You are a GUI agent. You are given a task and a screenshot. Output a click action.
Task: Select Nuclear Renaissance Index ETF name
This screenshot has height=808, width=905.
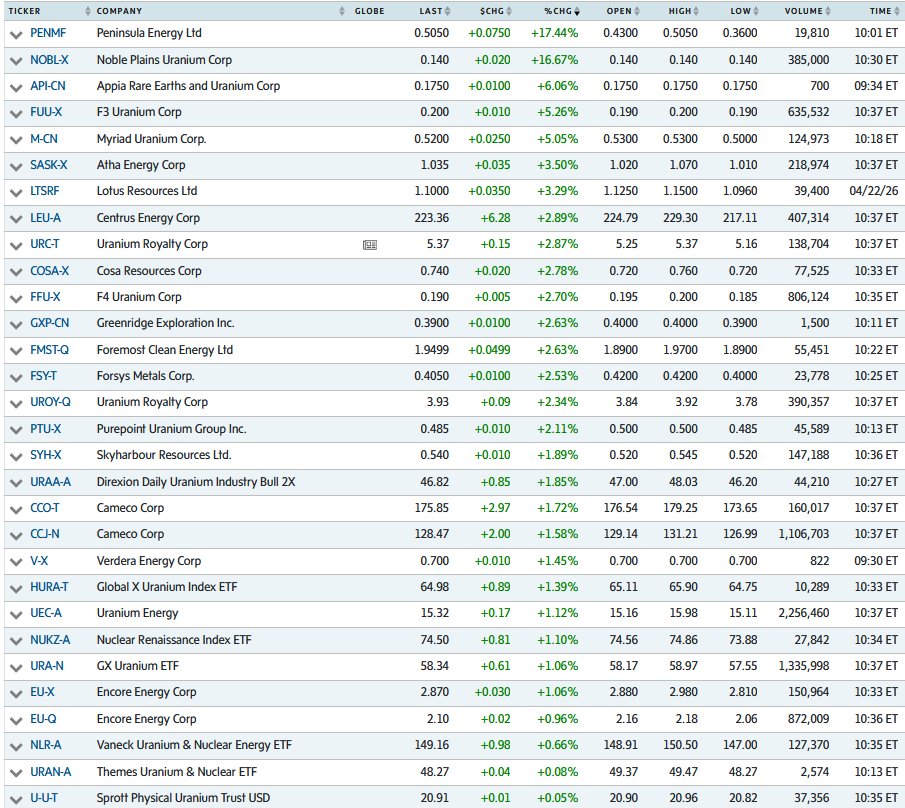tap(174, 639)
